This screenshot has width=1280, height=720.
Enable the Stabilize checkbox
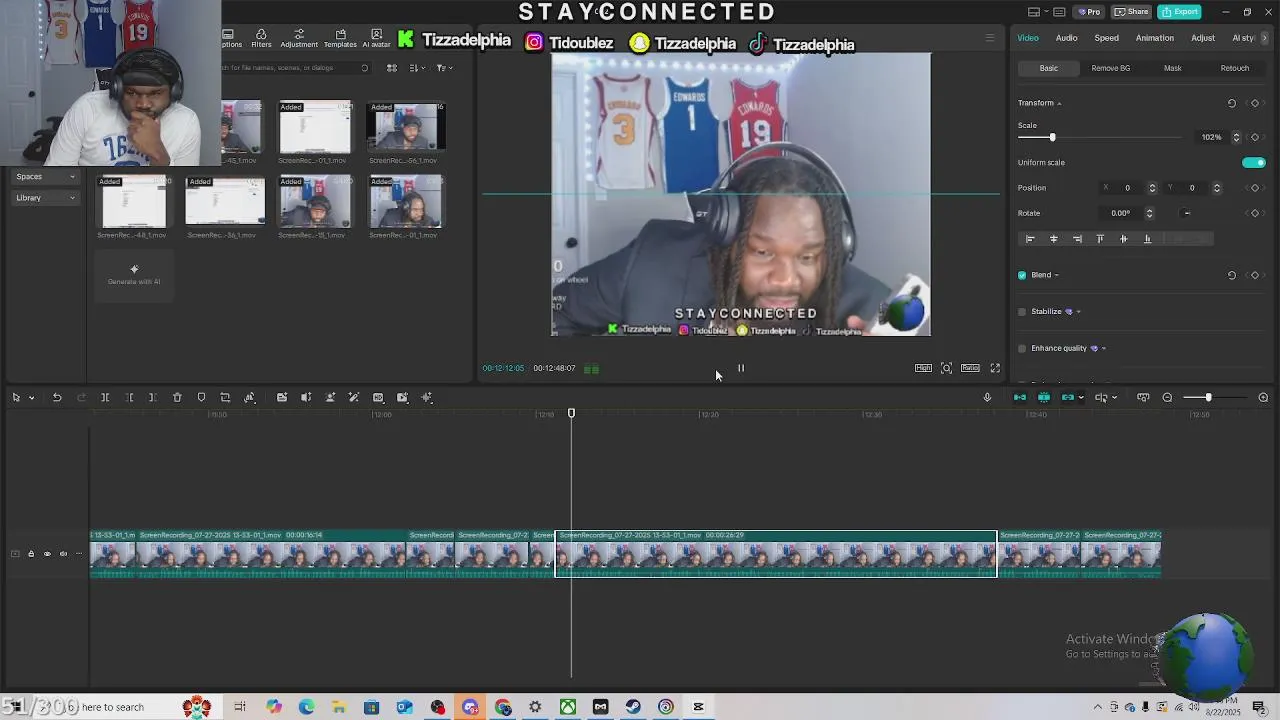[x=1022, y=312]
